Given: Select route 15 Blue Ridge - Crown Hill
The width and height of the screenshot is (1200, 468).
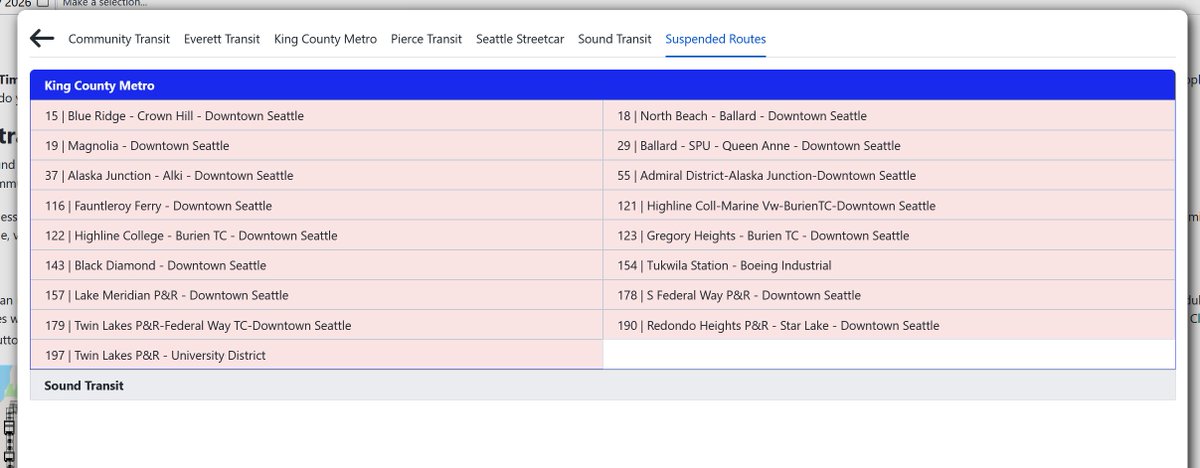Looking at the screenshot, I should 316,116.
